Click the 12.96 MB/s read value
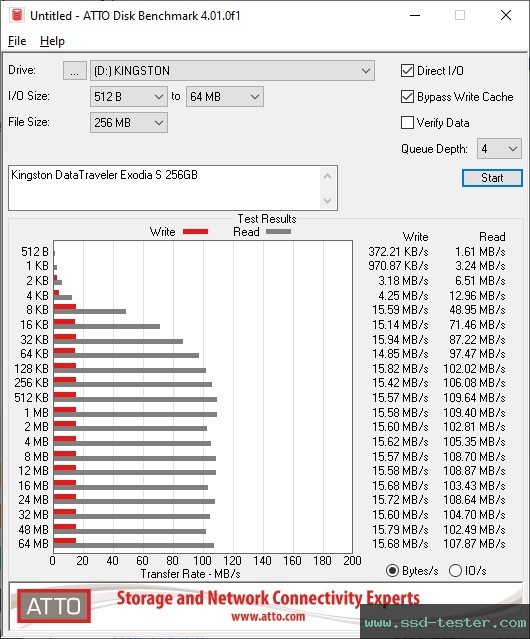The width and height of the screenshot is (530, 639). click(477, 296)
